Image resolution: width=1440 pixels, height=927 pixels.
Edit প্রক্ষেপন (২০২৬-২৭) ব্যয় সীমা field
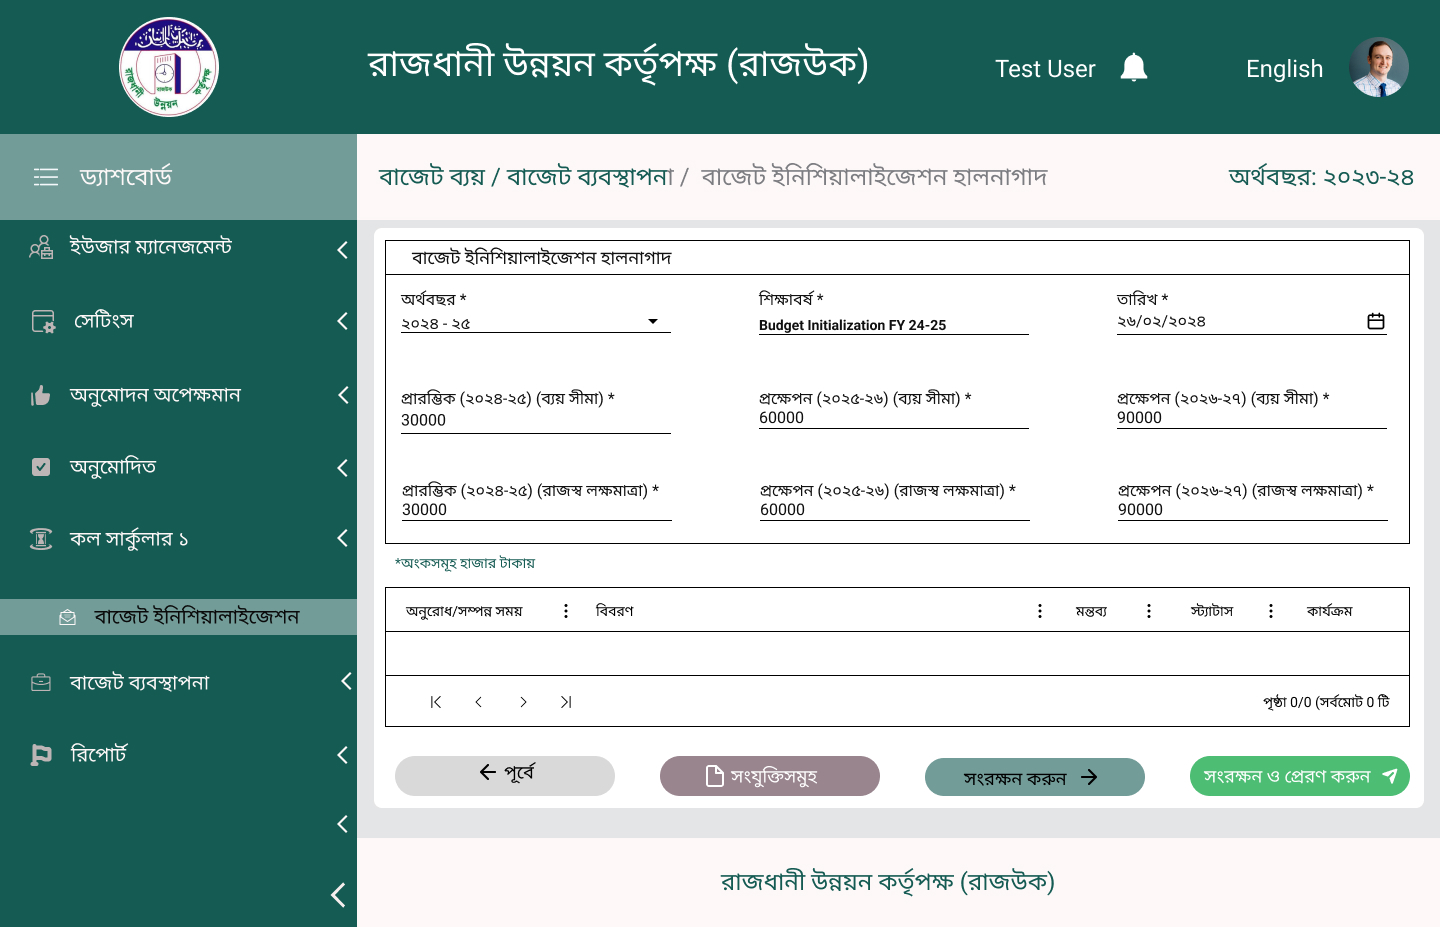(x=1252, y=418)
